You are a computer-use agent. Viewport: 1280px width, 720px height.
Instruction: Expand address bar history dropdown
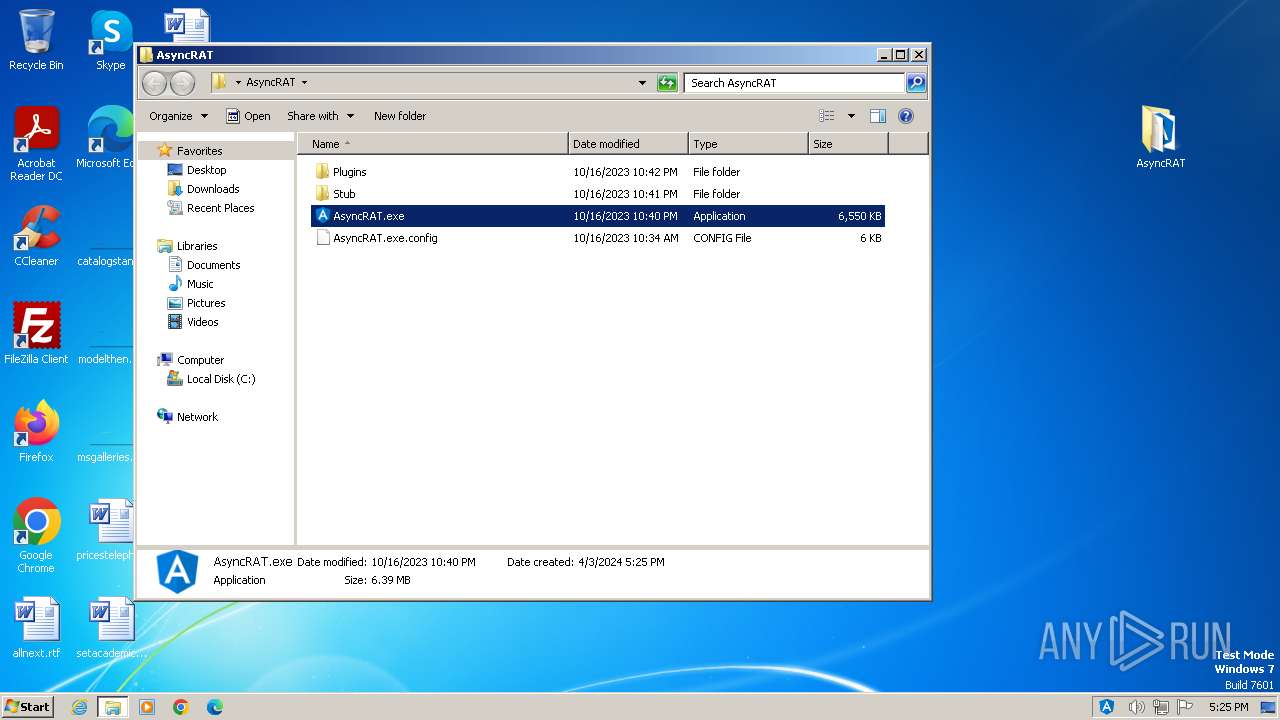coord(642,83)
